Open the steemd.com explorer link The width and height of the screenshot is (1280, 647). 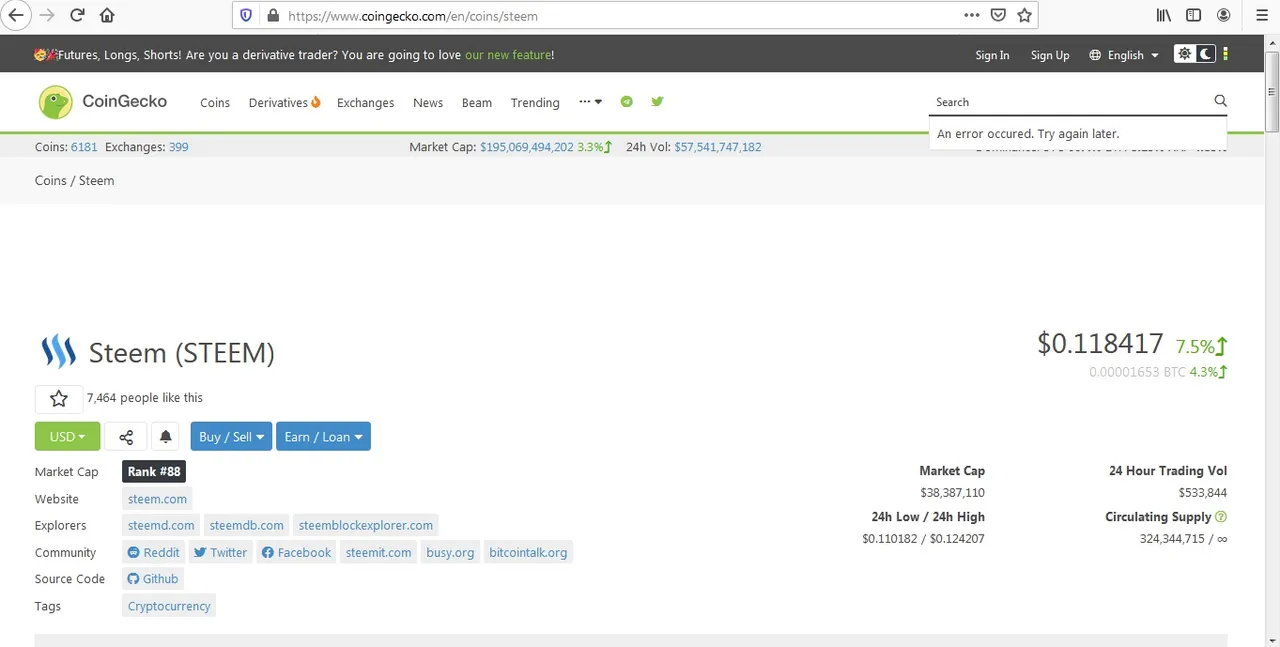[161, 526]
